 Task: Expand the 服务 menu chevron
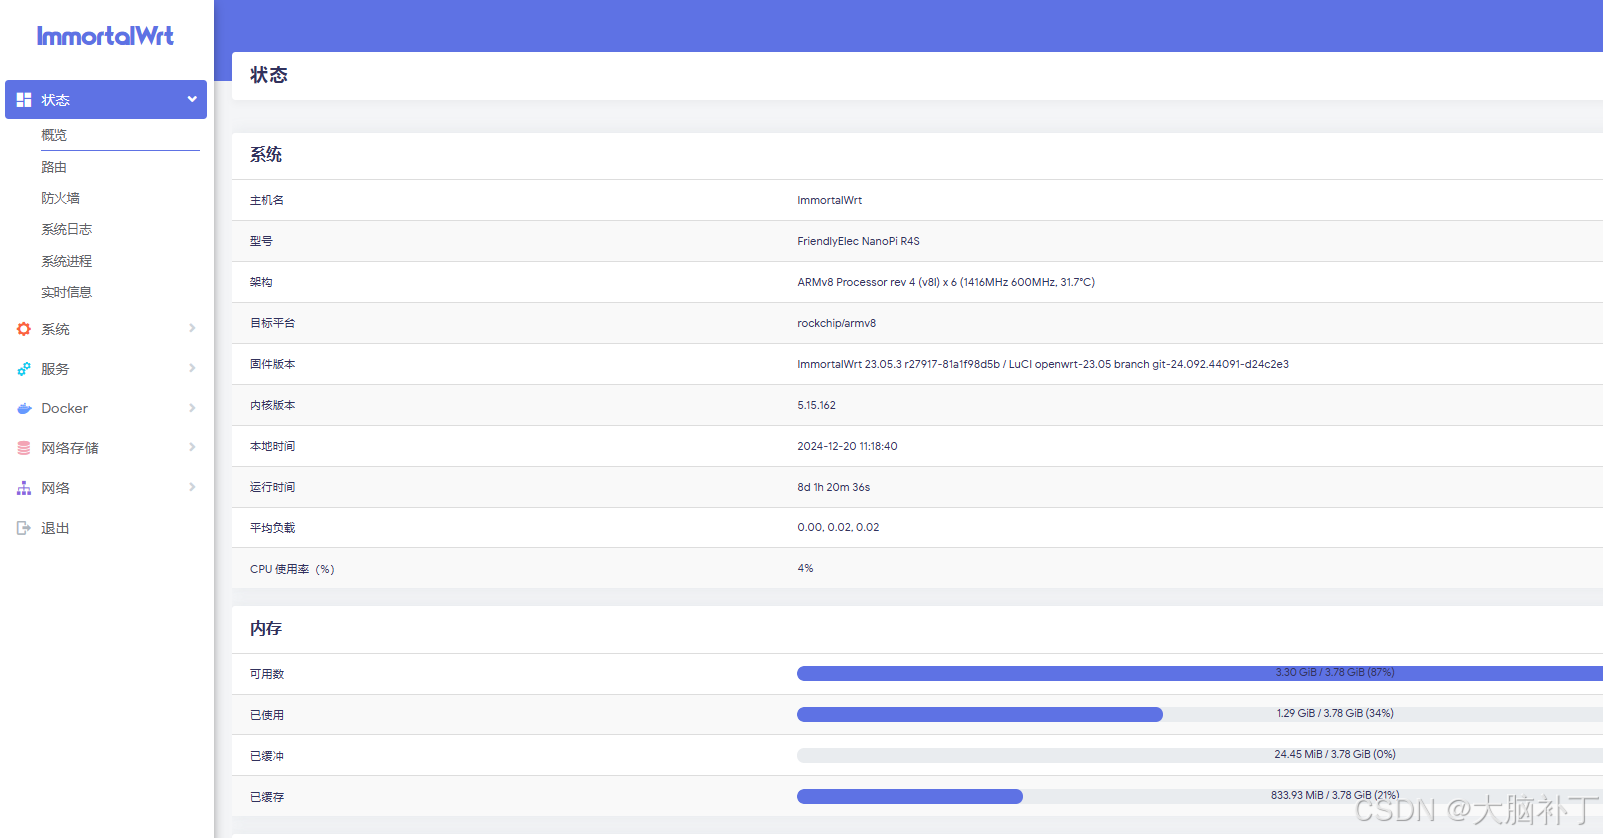[192, 368]
